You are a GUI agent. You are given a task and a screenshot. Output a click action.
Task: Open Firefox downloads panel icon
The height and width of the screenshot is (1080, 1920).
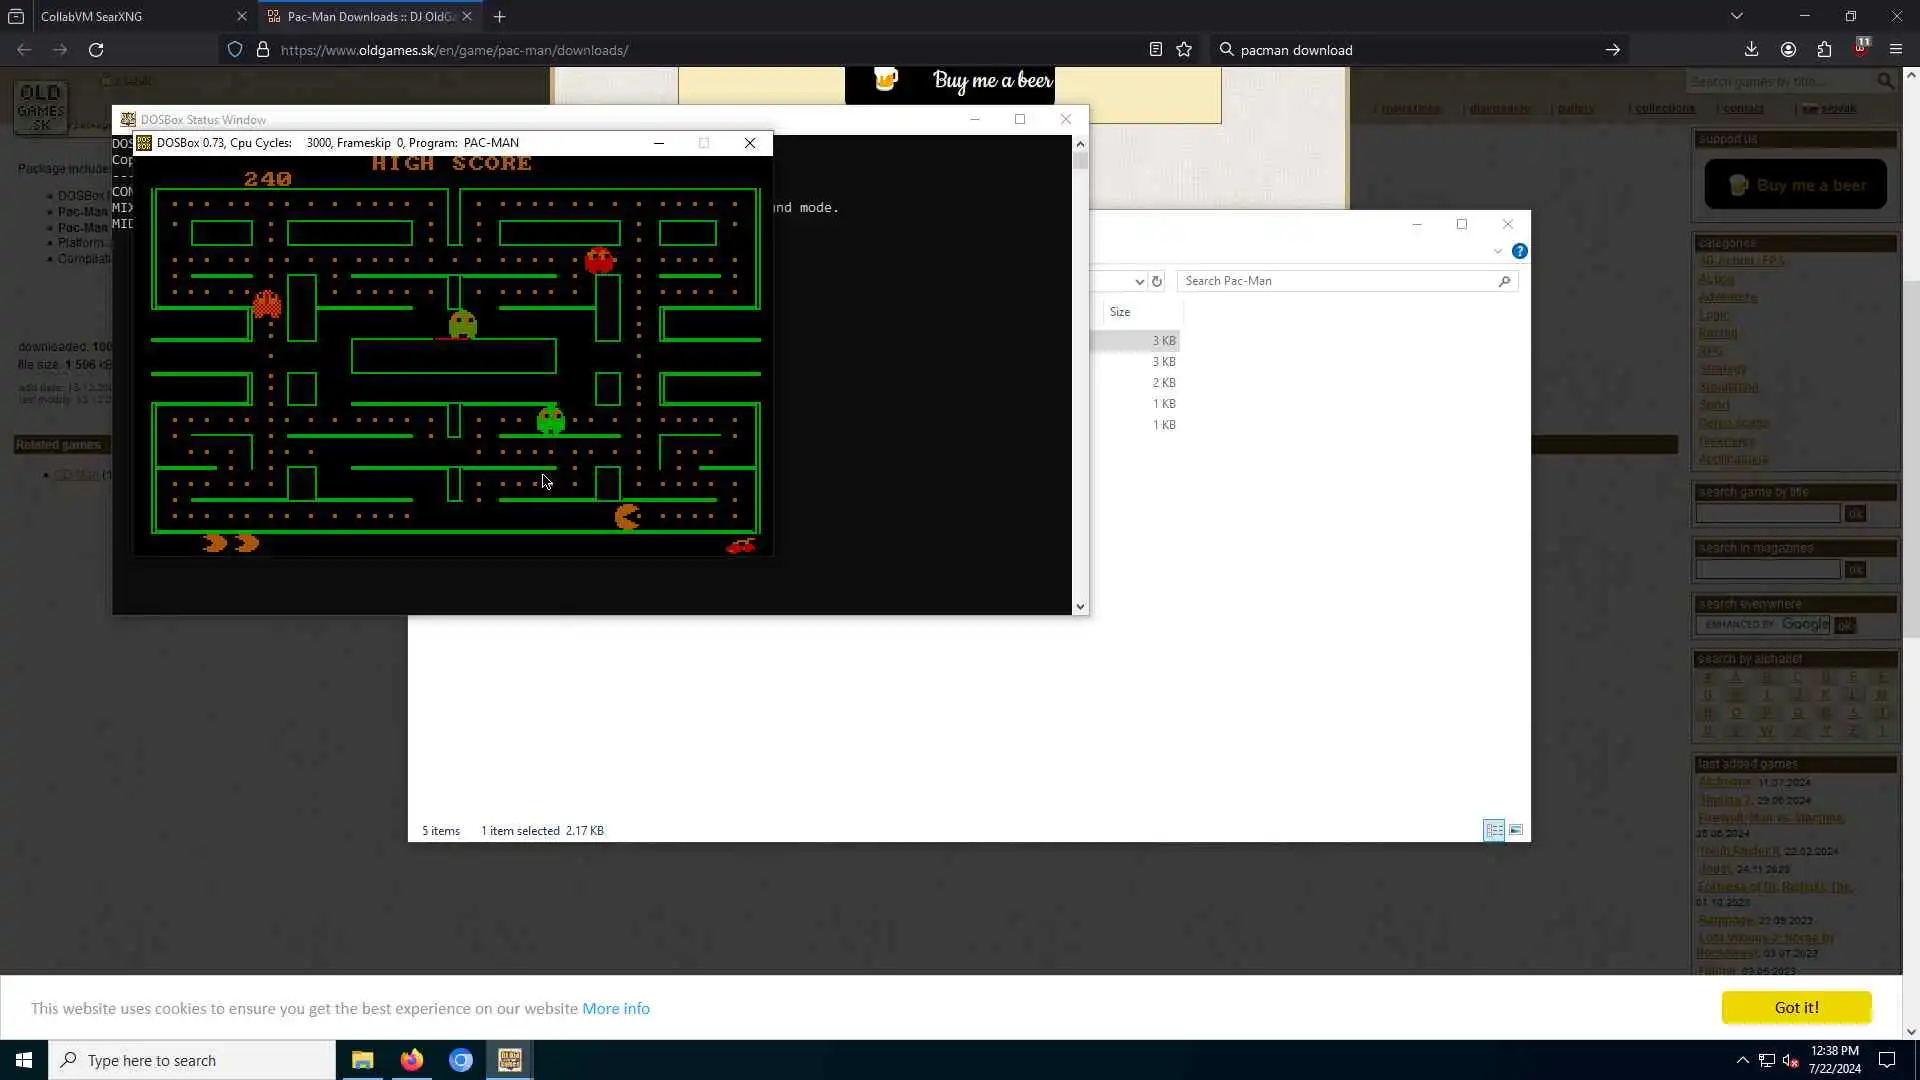[1751, 50]
